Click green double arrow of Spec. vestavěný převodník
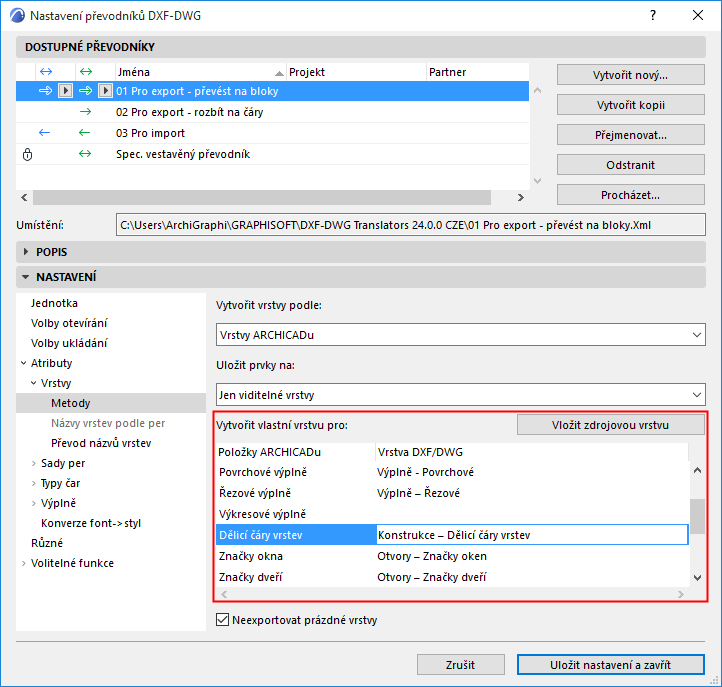The width and height of the screenshot is (722, 687). click(x=85, y=154)
